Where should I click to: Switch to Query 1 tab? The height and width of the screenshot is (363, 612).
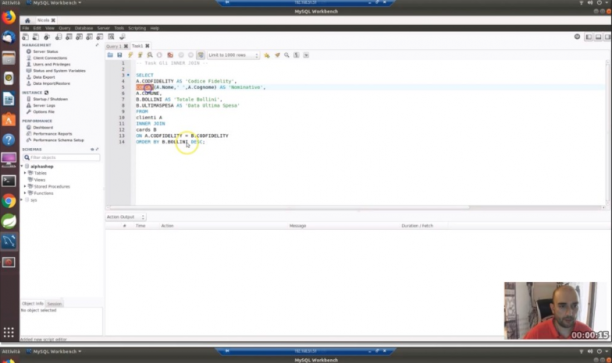[x=114, y=46]
